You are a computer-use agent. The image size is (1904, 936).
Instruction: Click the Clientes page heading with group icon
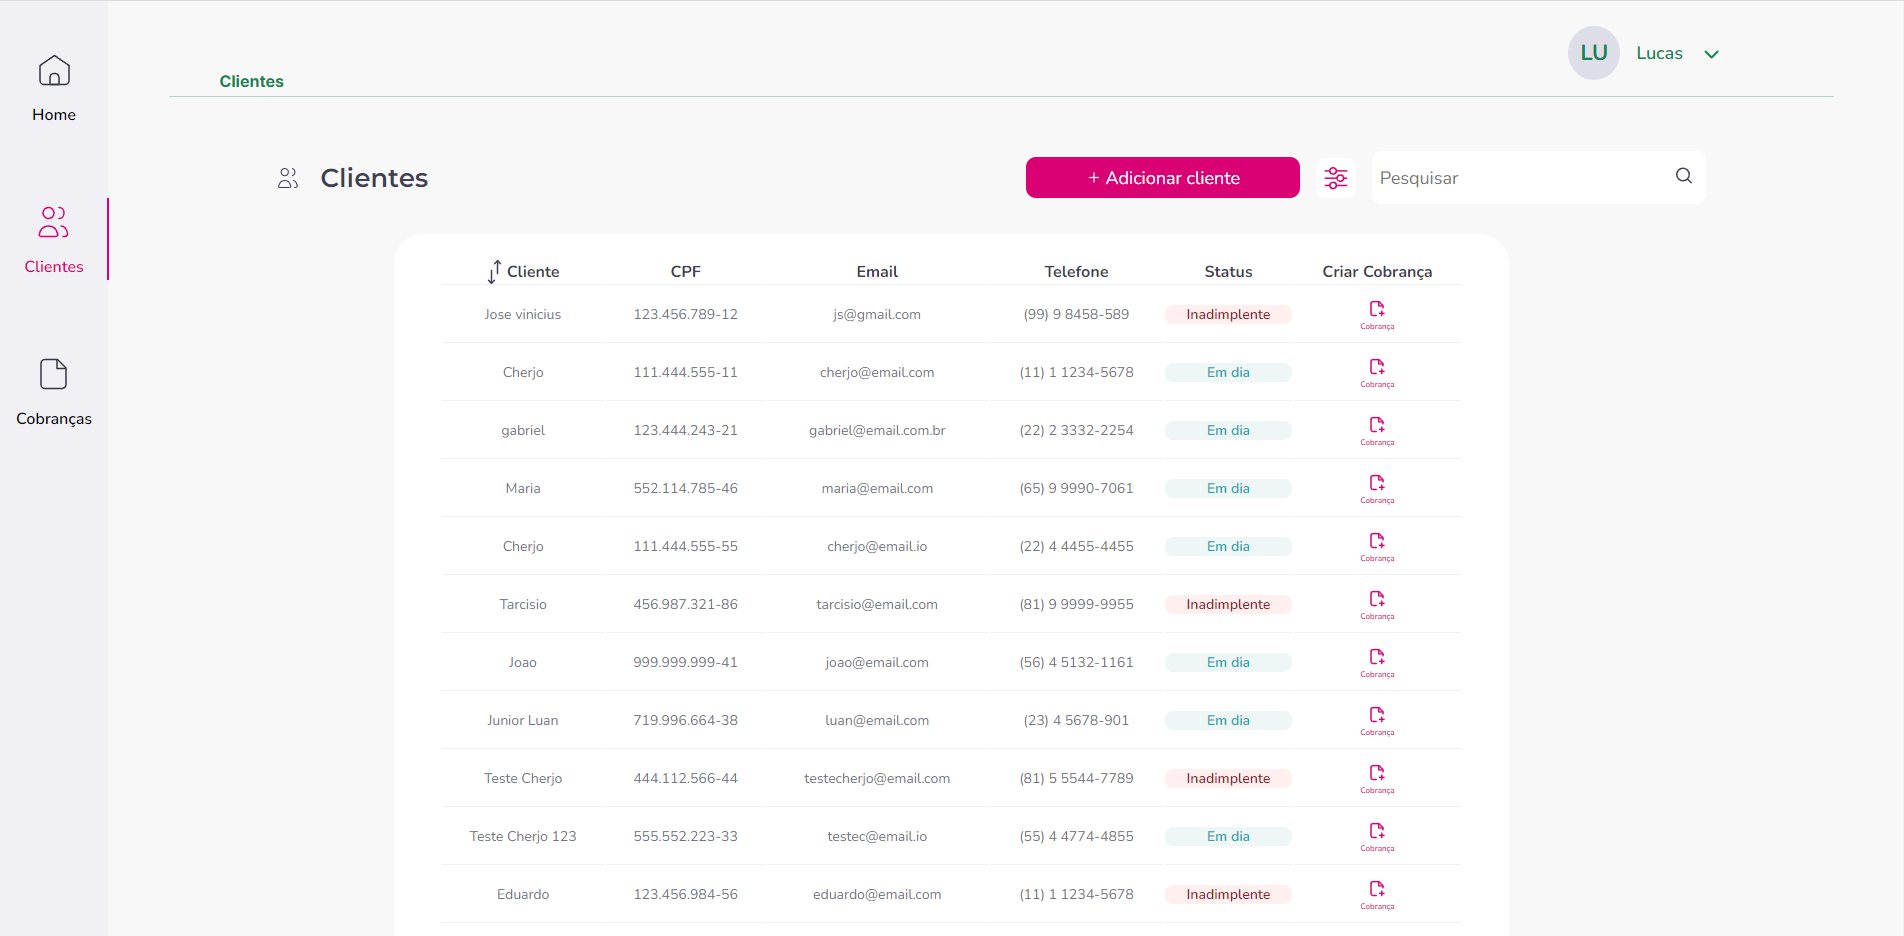(x=352, y=178)
